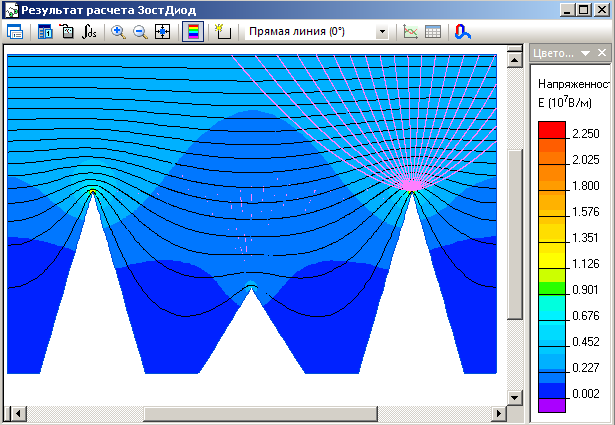The width and height of the screenshot is (615, 425).
Task: Click the 0.002 legend value
Action: (x=586, y=393)
